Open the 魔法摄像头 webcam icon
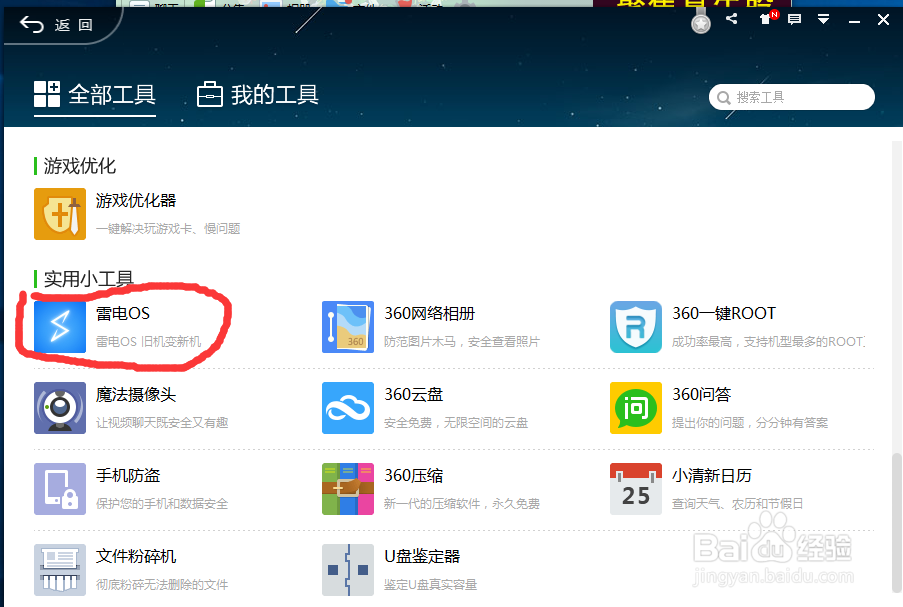Viewport: 903px width, 607px height. tap(60, 408)
